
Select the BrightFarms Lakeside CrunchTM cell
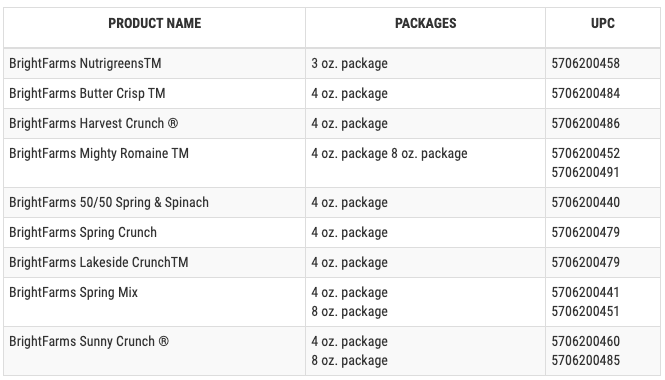pos(154,263)
